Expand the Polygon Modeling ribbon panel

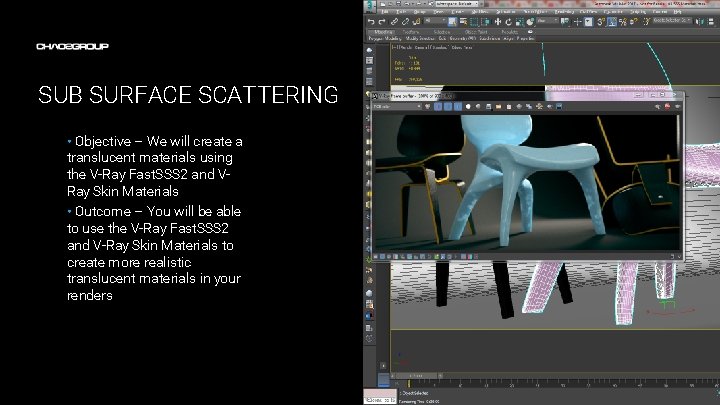[385, 39]
